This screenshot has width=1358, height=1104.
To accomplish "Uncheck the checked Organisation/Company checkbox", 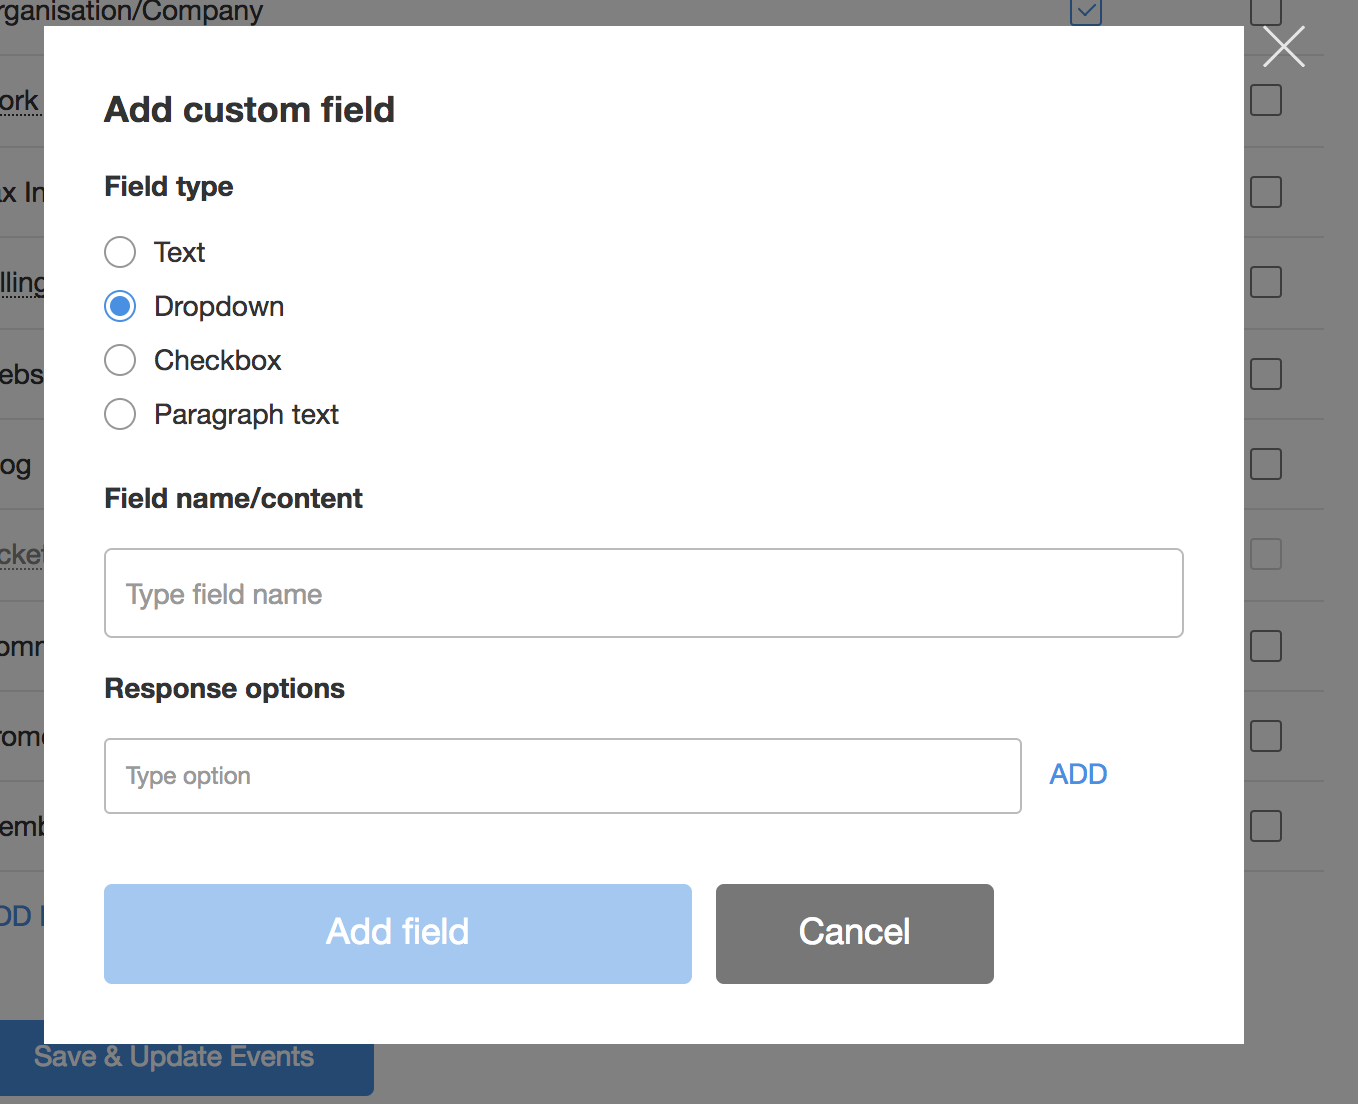I will point(1085,12).
